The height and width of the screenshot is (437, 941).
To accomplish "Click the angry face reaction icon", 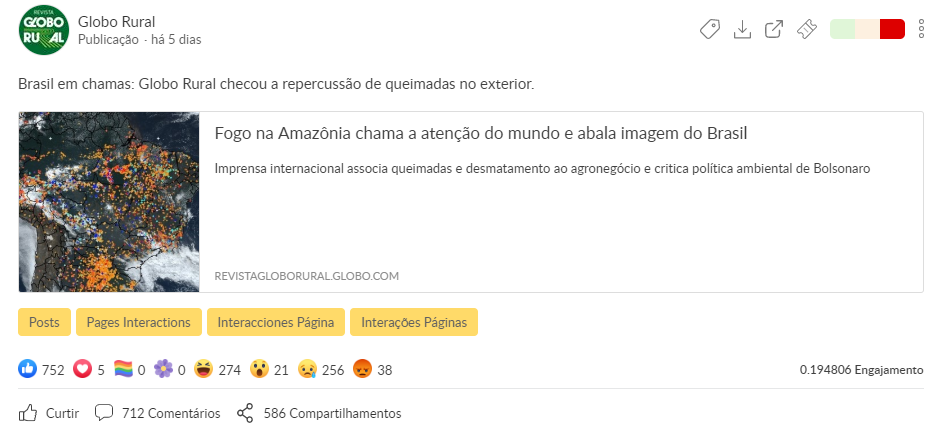I will tap(363, 370).
